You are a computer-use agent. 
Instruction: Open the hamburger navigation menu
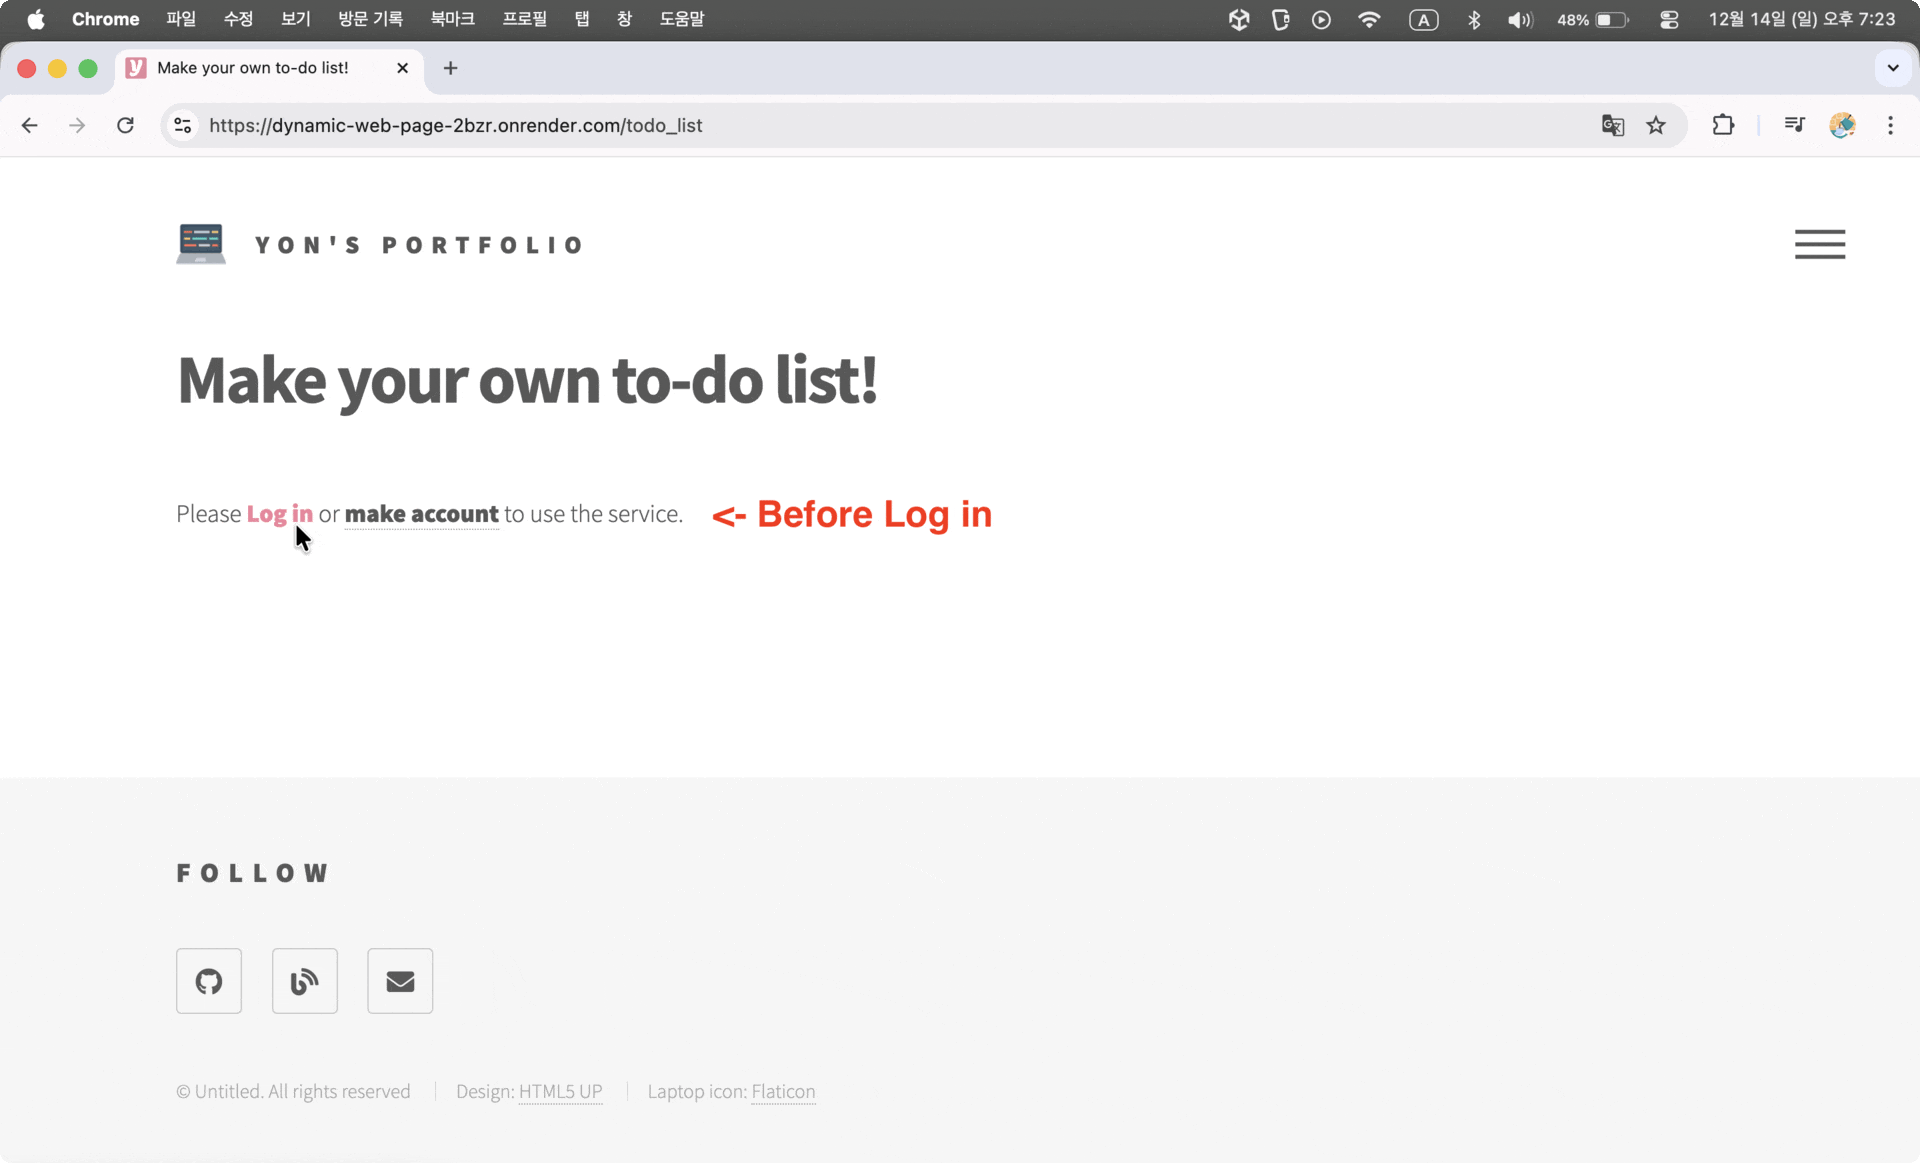point(1819,244)
